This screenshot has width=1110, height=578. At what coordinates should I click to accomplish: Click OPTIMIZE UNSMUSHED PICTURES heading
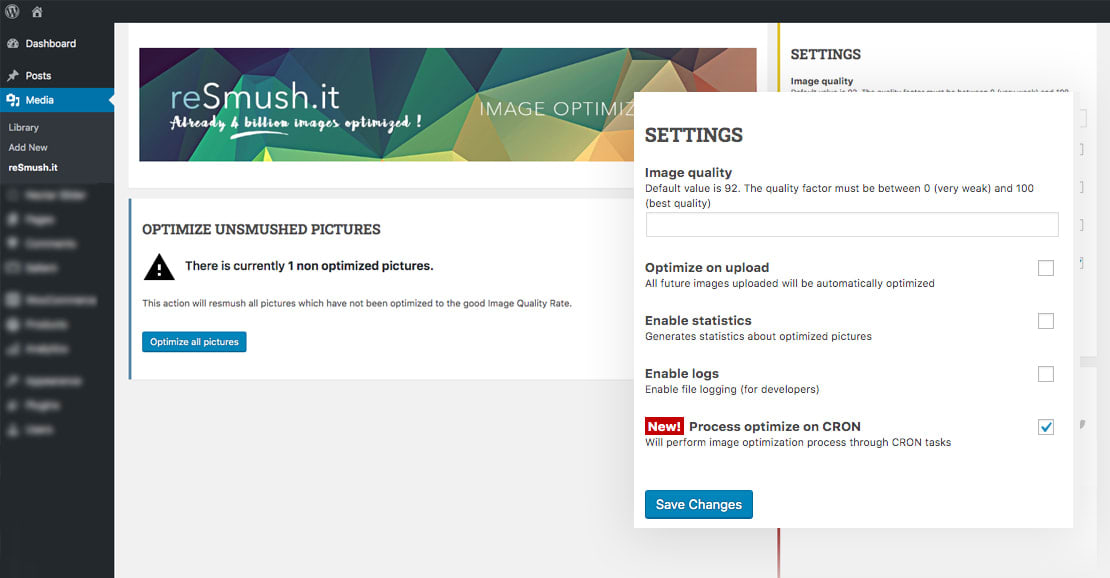261,229
